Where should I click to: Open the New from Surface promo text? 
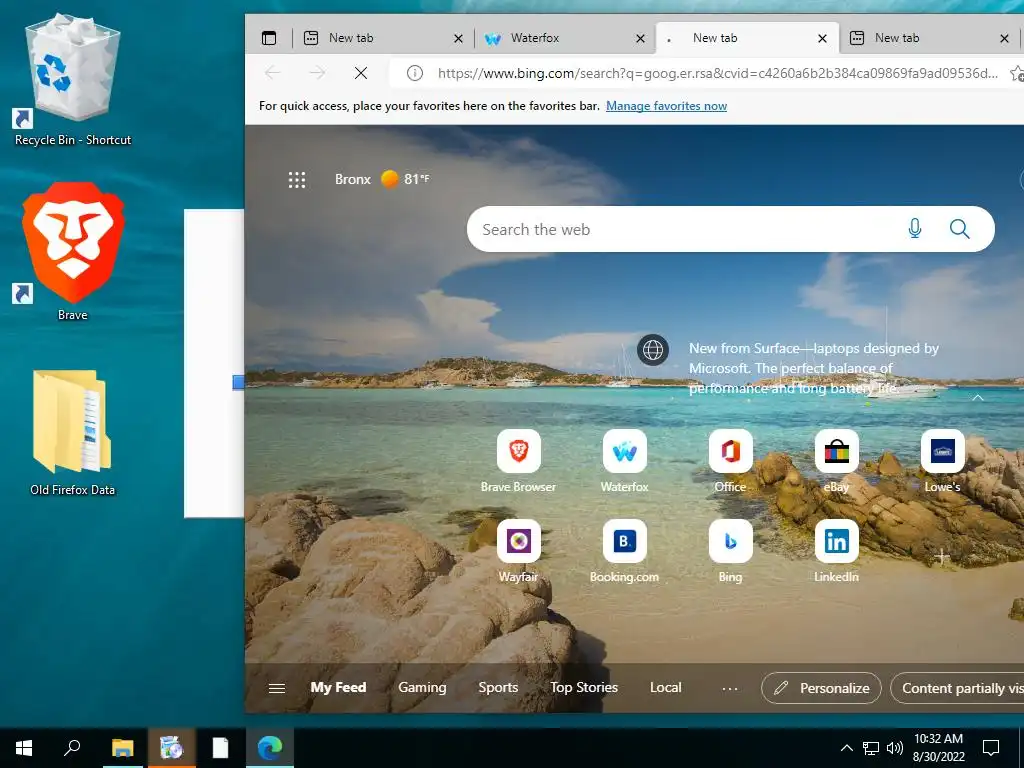pos(814,368)
